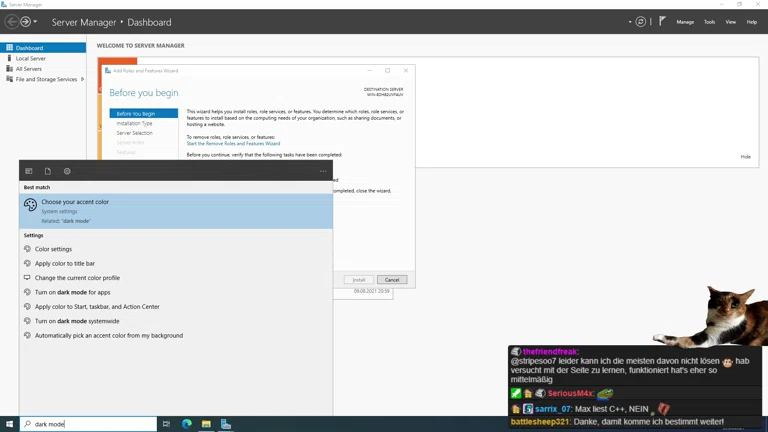Open the Tools menu
This screenshot has height=432, width=768.
pyautogui.click(x=709, y=22)
